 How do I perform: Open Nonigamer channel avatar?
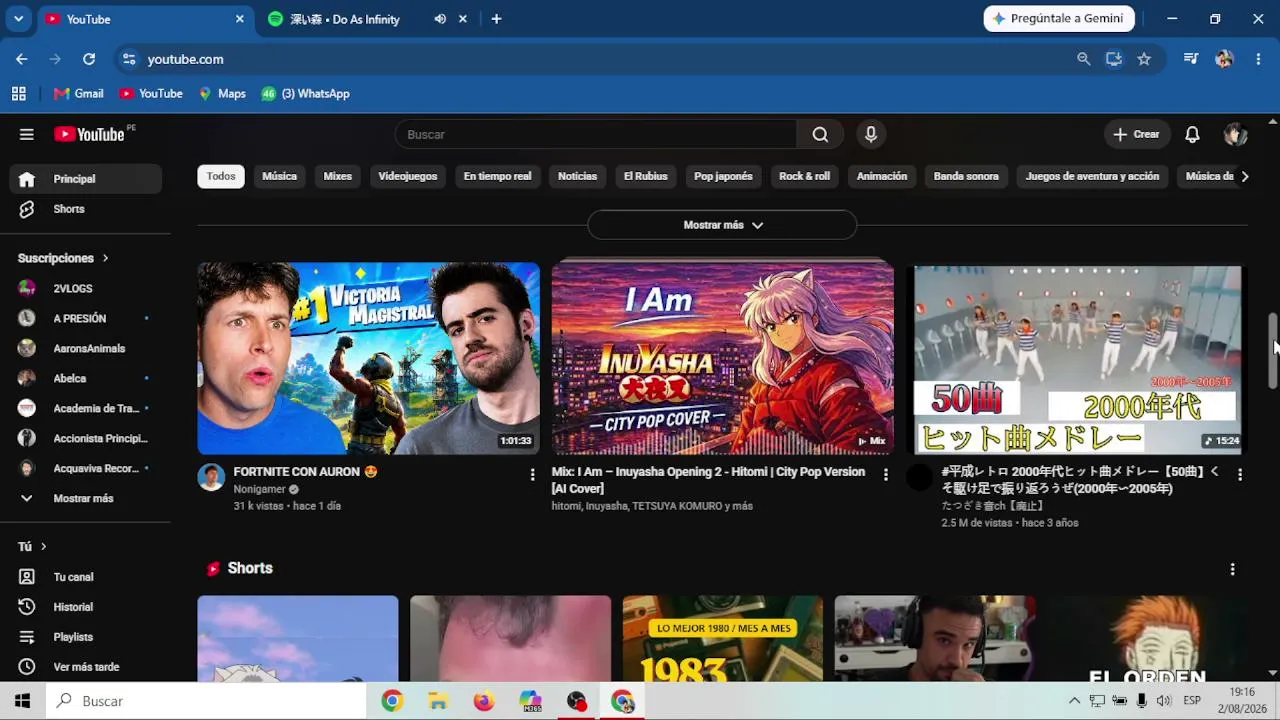(x=211, y=477)
